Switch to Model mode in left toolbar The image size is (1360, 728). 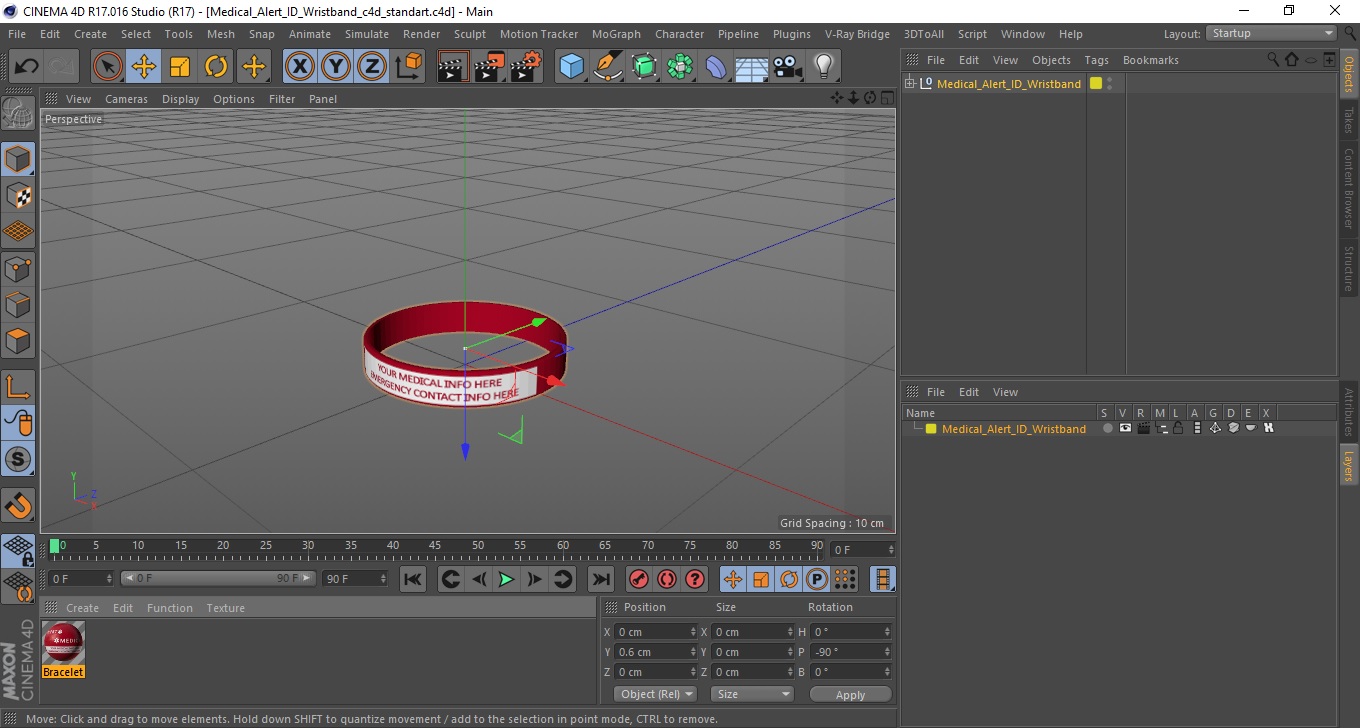18,159
